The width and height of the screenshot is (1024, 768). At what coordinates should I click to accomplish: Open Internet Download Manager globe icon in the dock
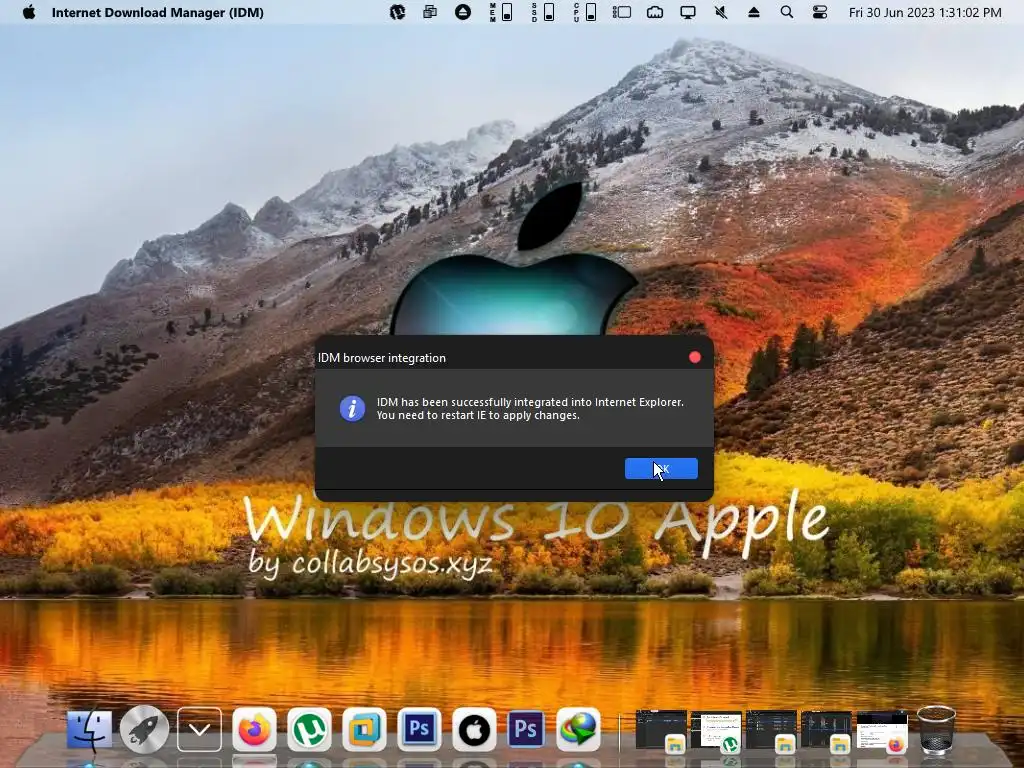click(579, 729)
